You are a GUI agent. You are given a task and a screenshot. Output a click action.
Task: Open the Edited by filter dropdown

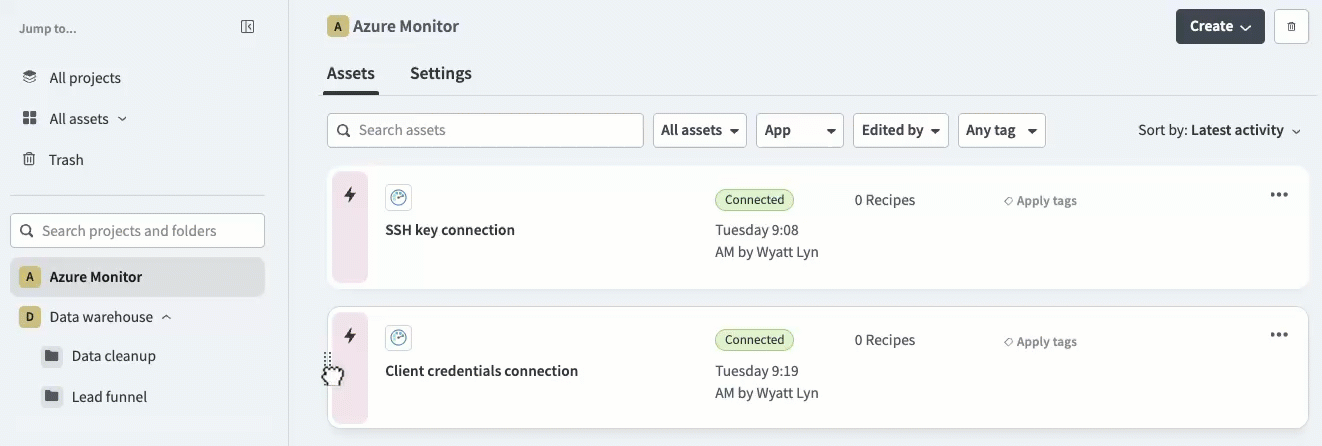(901, 130)
